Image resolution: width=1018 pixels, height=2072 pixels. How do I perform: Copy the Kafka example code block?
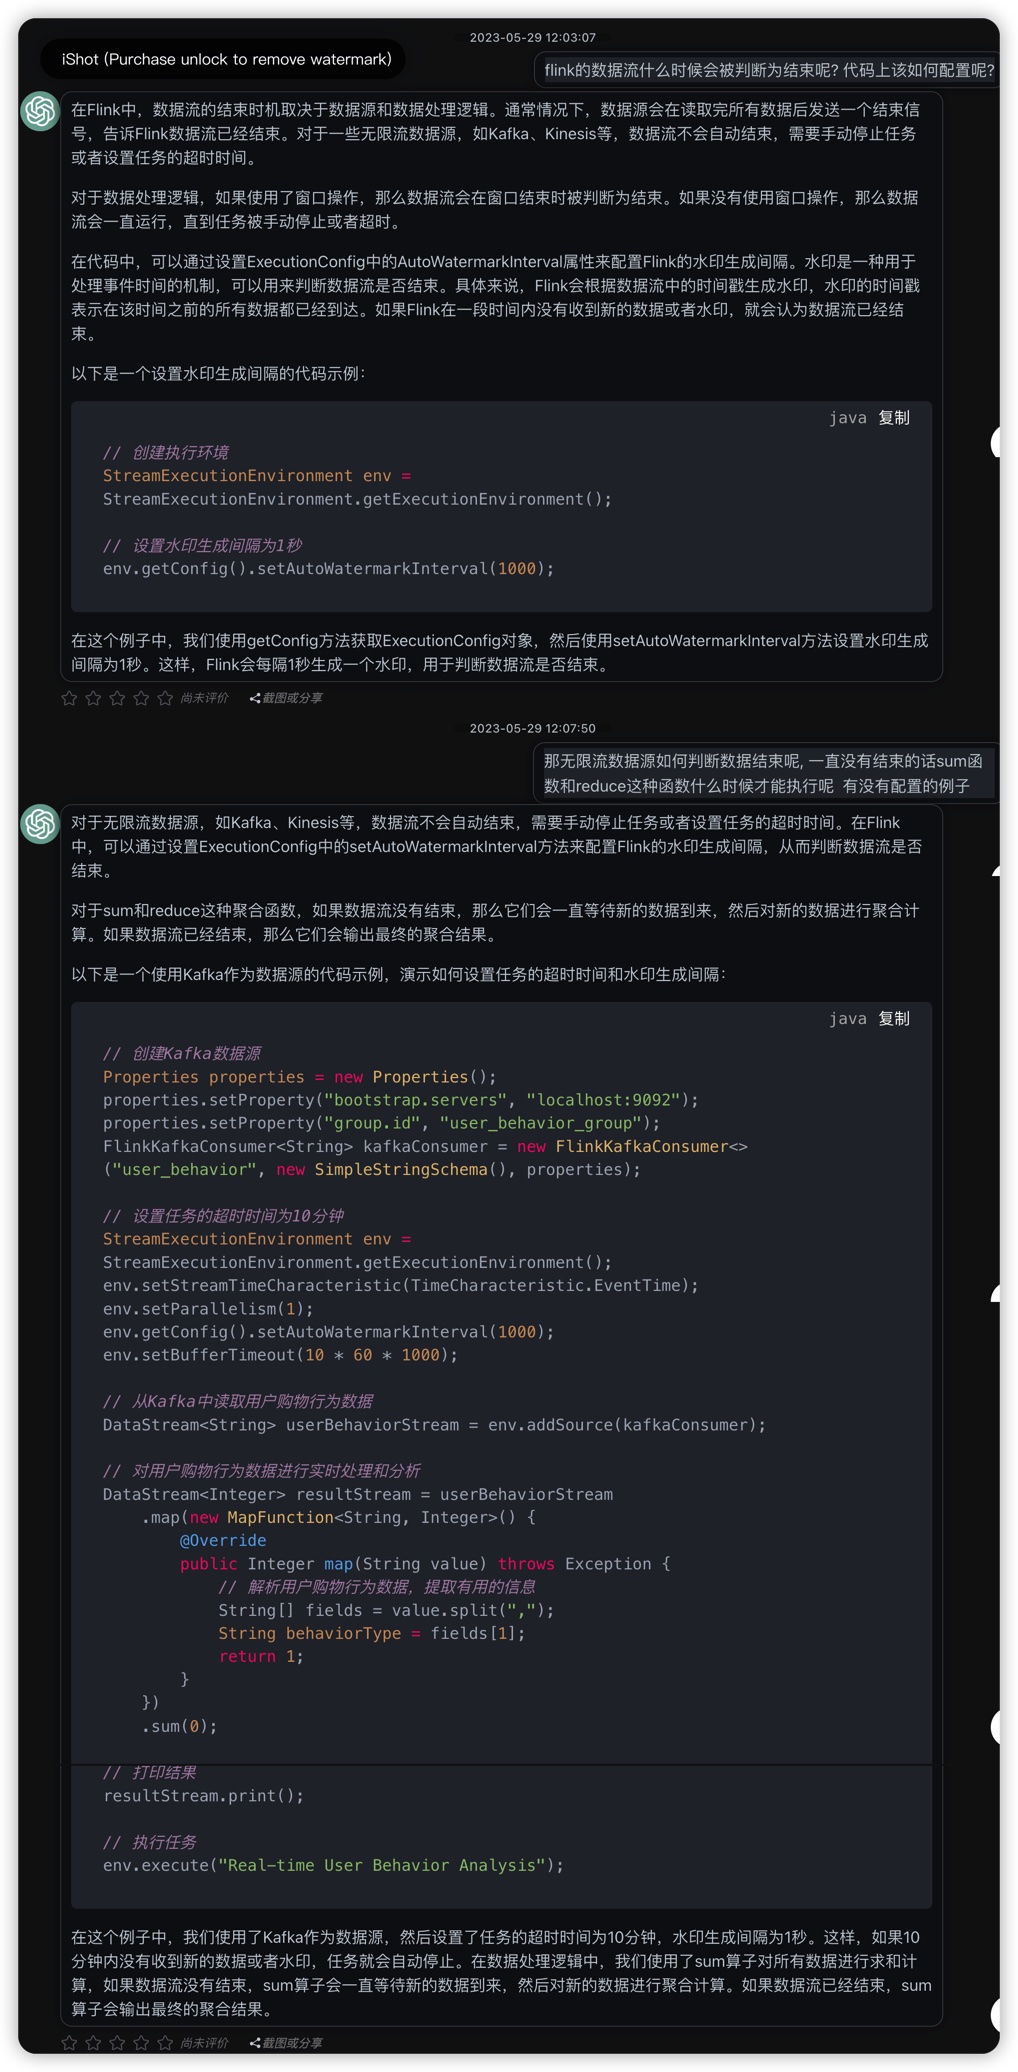point(893,1018)
